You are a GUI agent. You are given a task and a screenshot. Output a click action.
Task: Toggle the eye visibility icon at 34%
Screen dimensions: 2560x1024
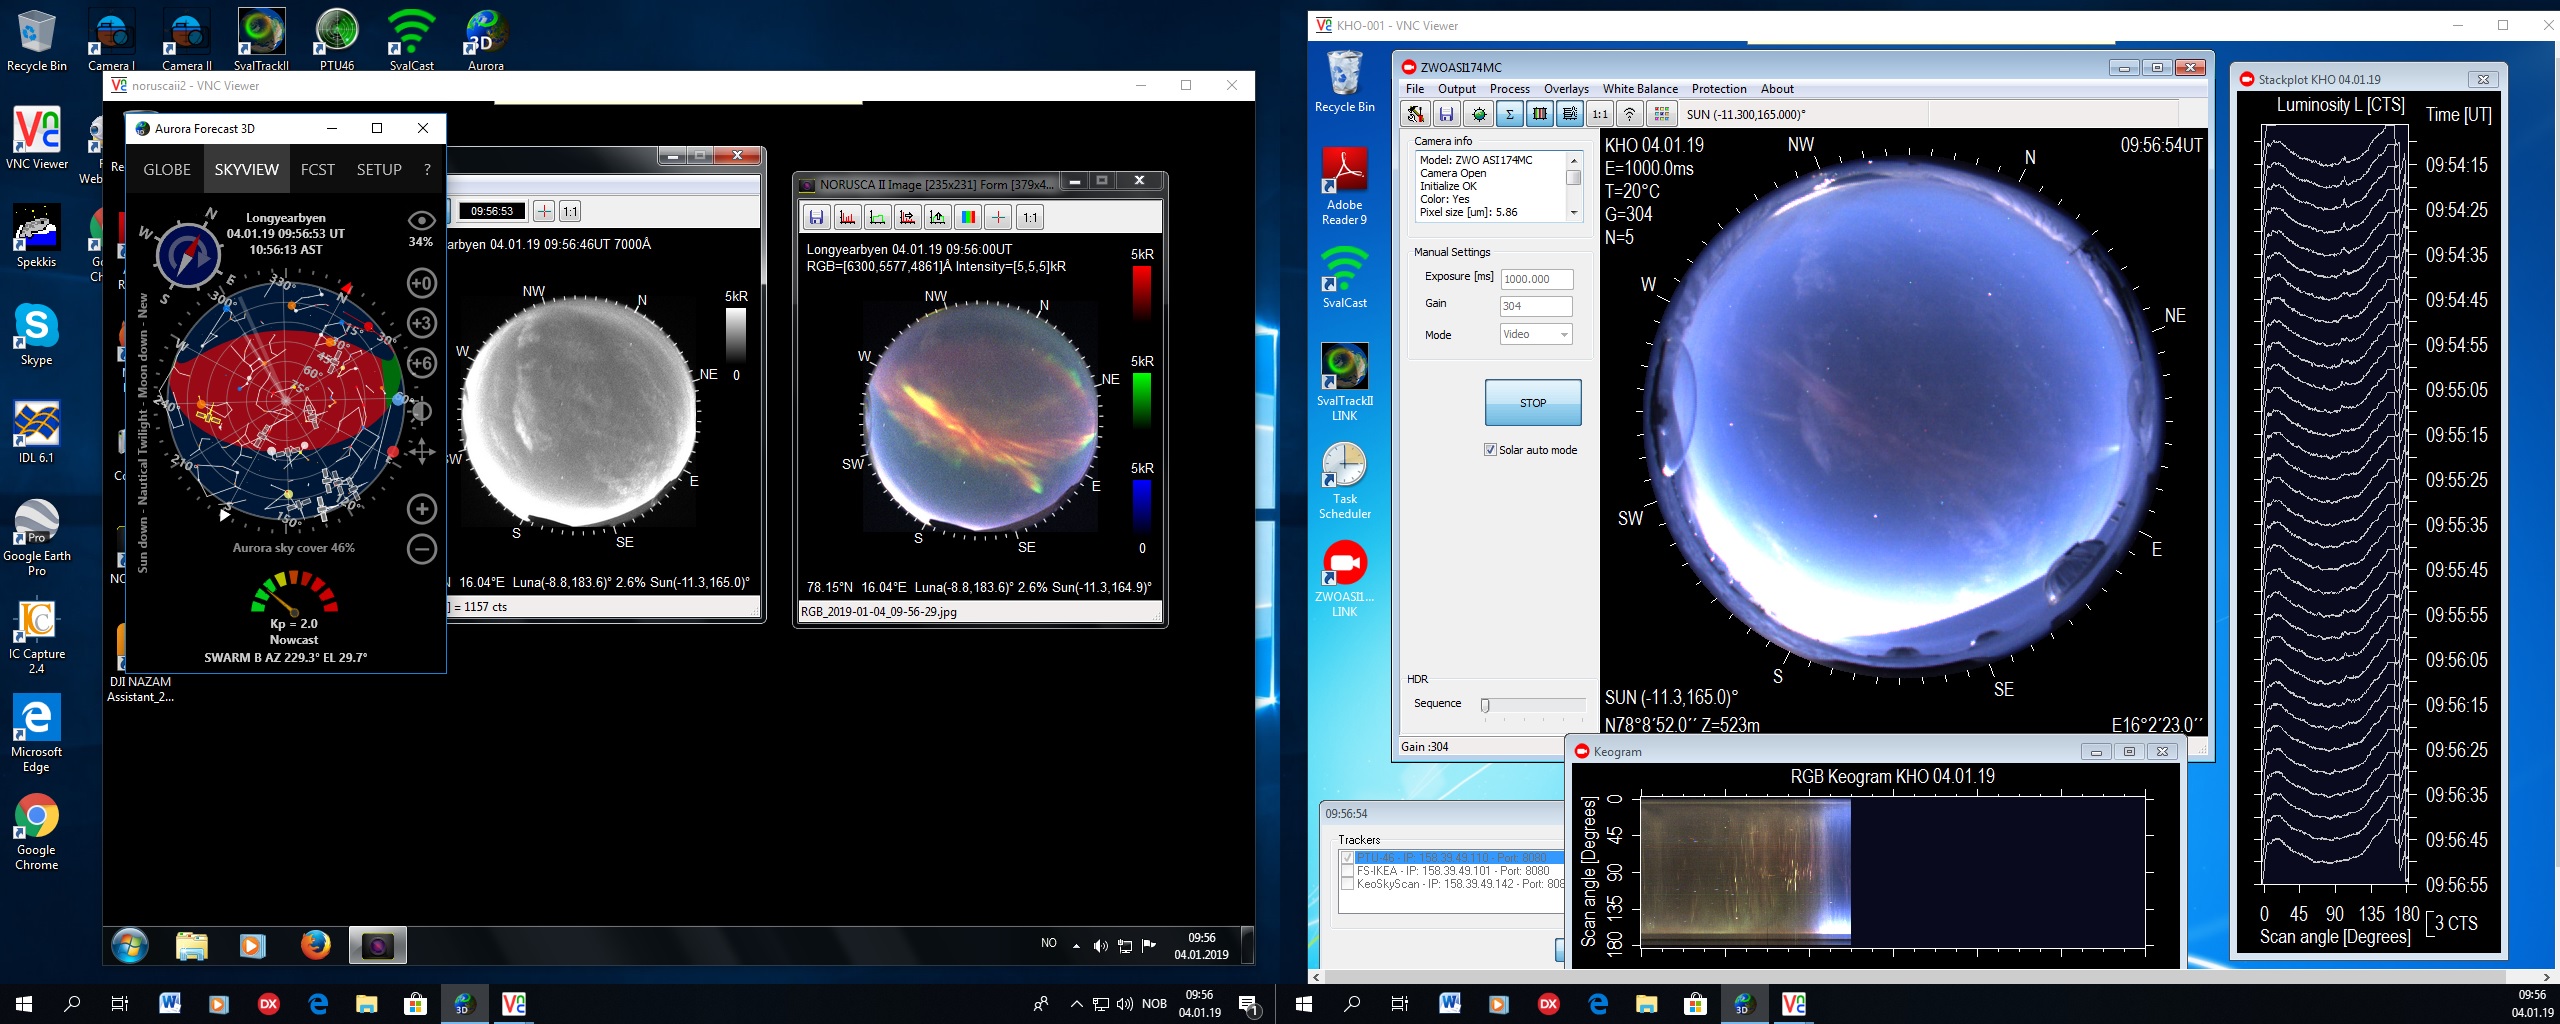[x=421, y=221]
